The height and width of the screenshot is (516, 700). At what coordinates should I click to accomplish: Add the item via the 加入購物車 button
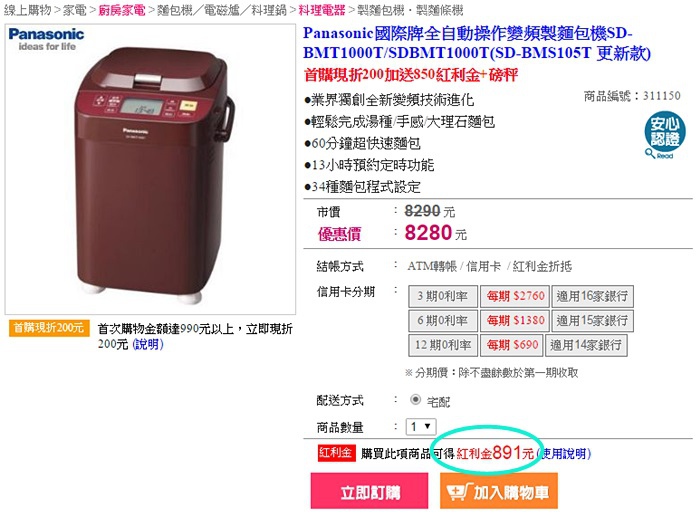tap(499, 491)
